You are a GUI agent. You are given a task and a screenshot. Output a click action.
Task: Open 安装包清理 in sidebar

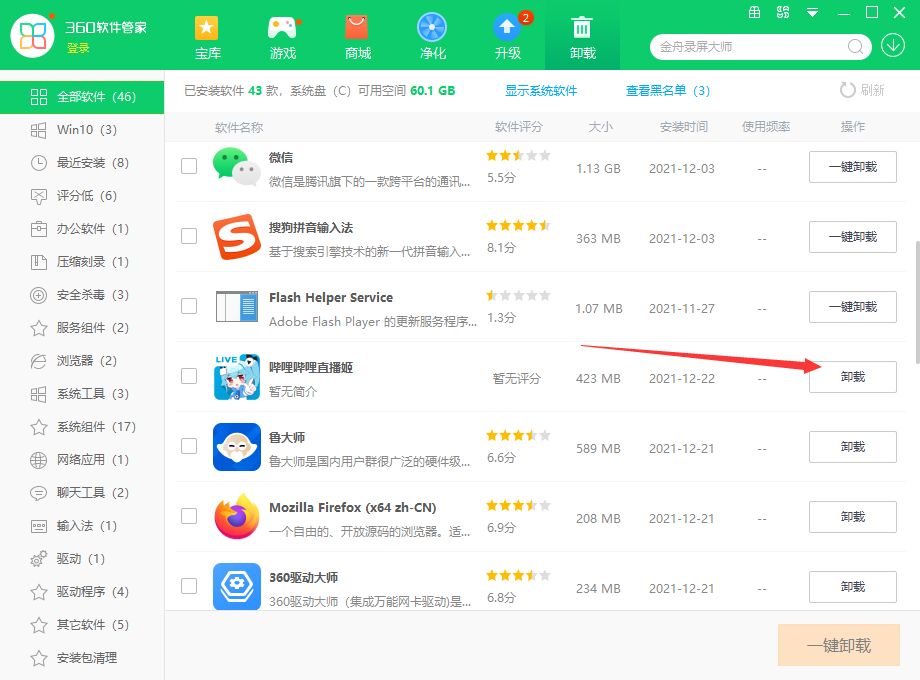tap(82, 658)
